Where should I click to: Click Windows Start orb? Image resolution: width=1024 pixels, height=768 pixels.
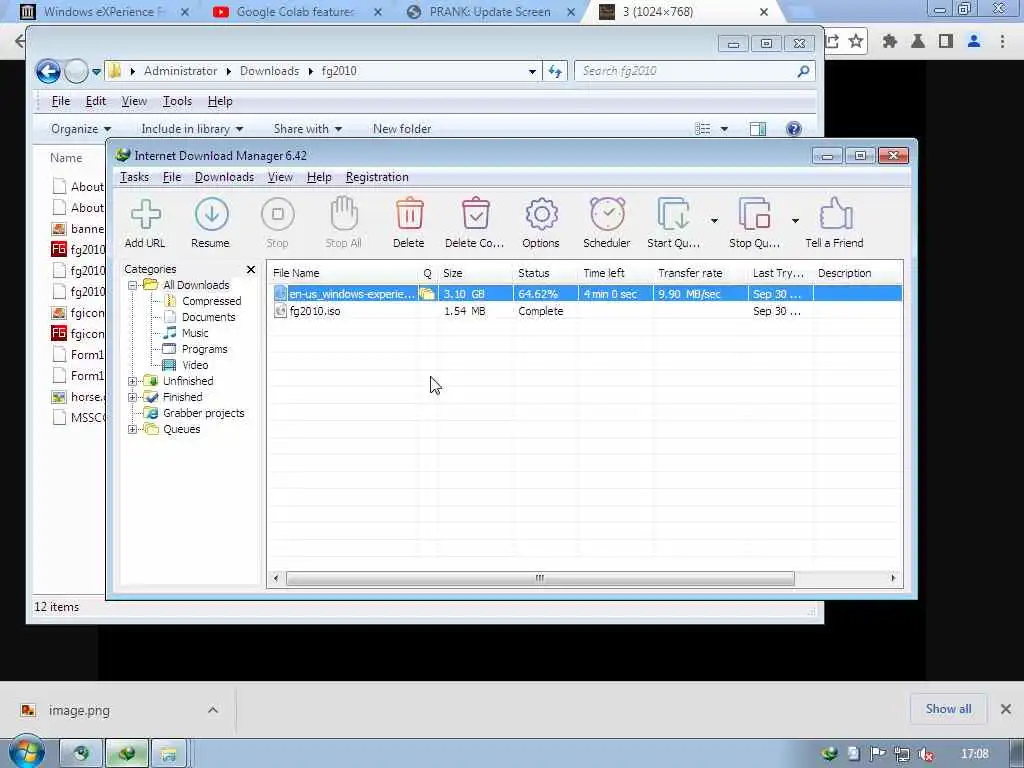(26, 753)
